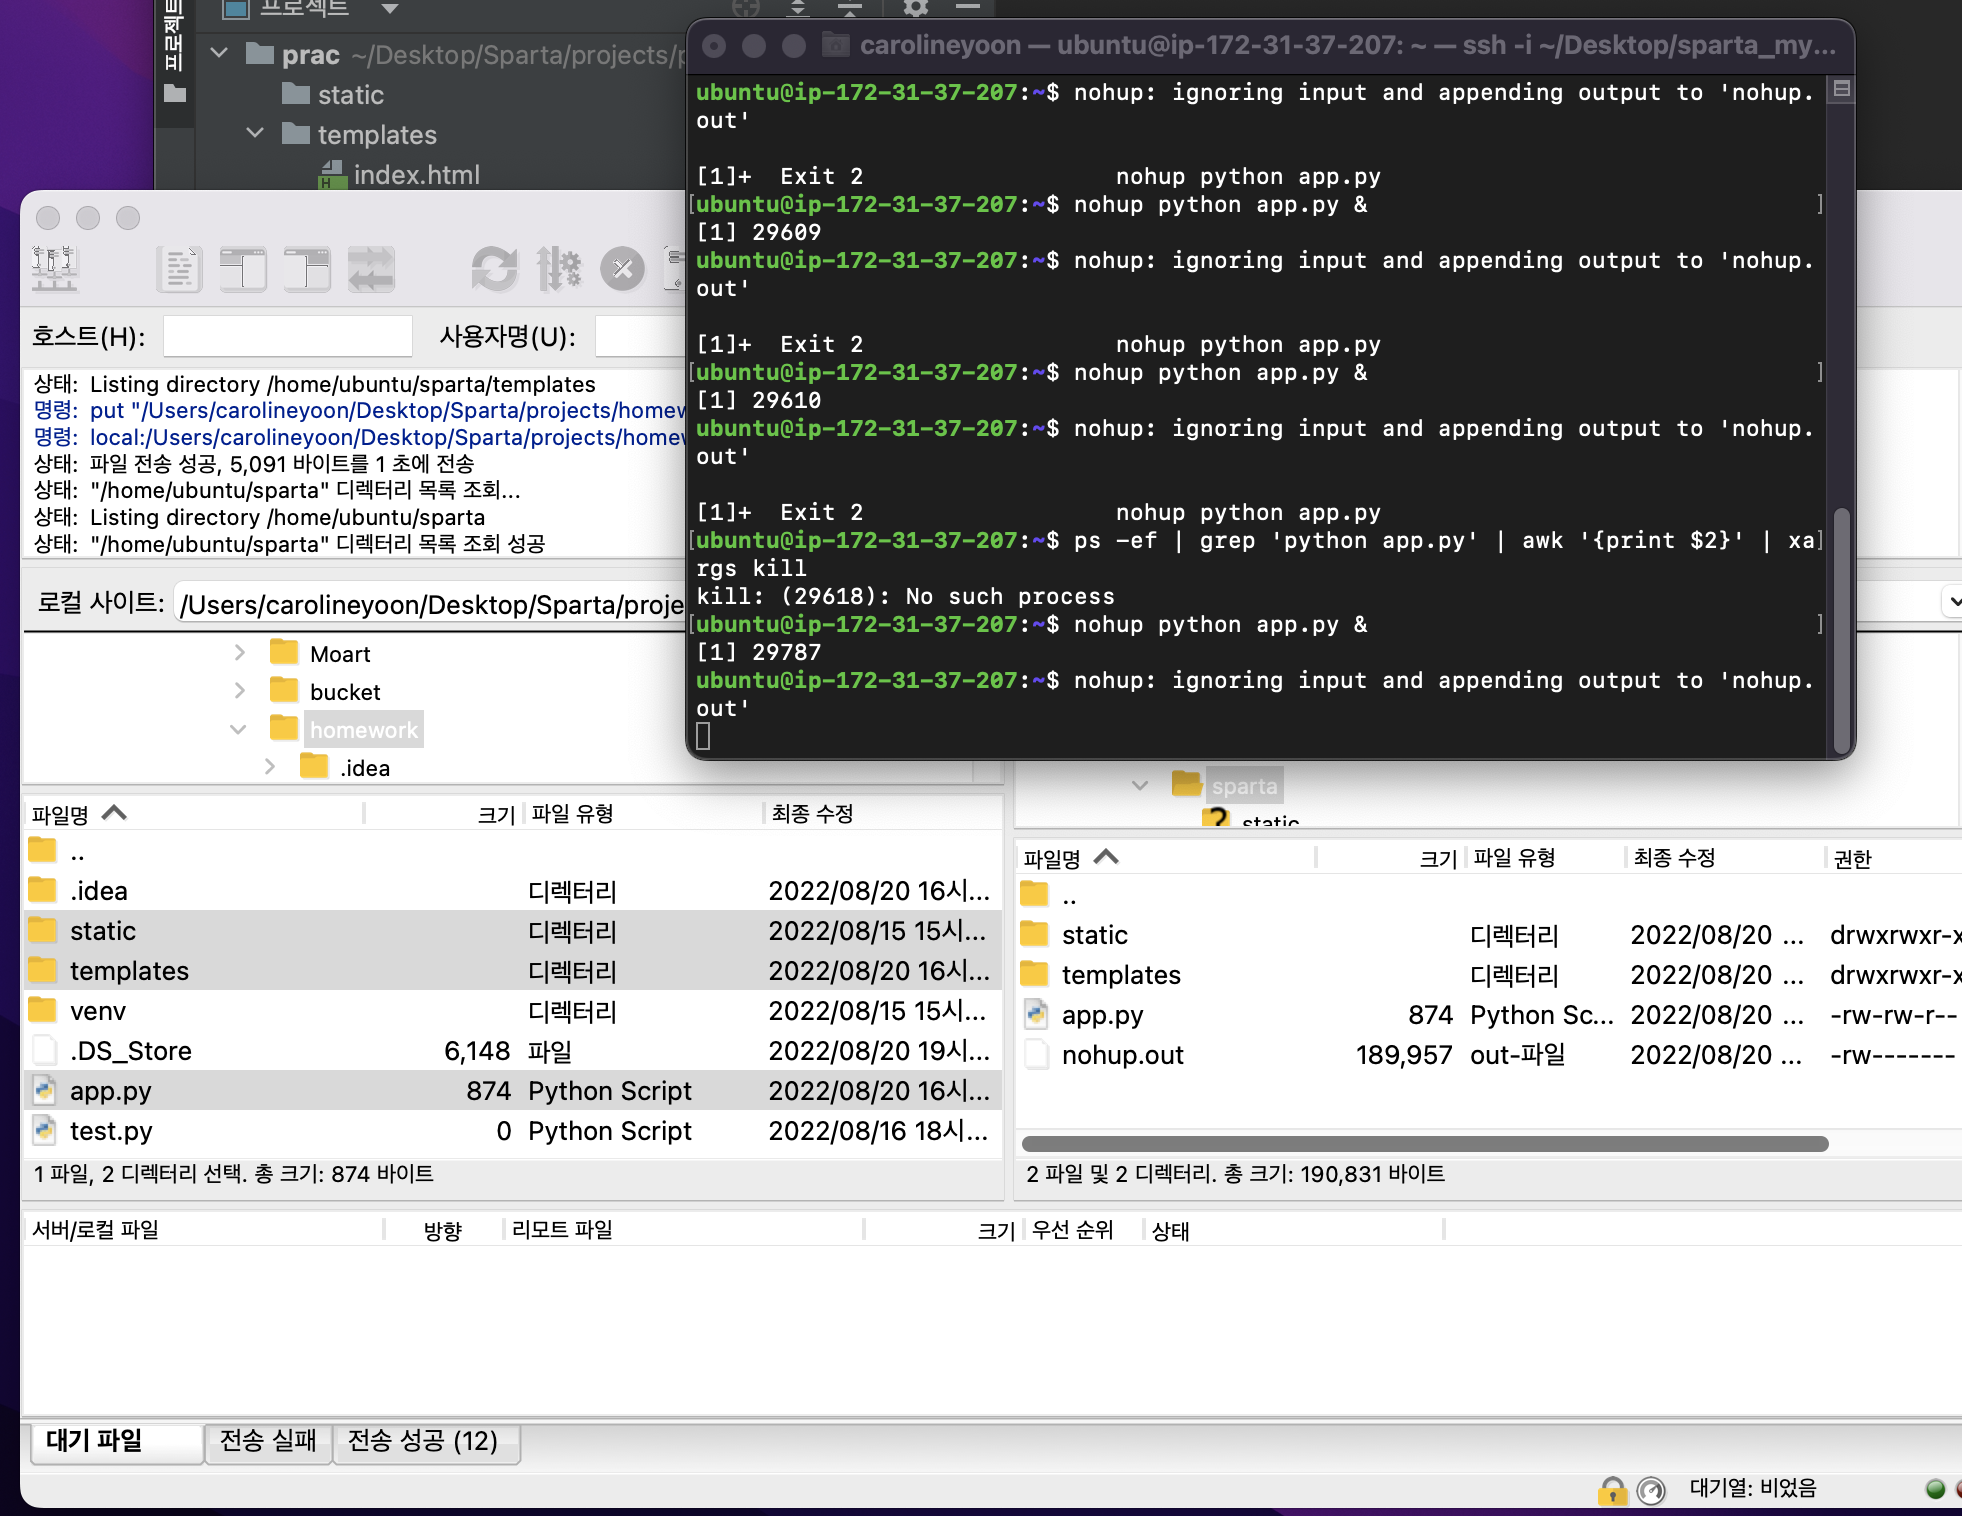The height and width of the screenshot is (1516, 1962).
Task: Click terminal split pane icon at top right
Action: [x=1842, y=89]
